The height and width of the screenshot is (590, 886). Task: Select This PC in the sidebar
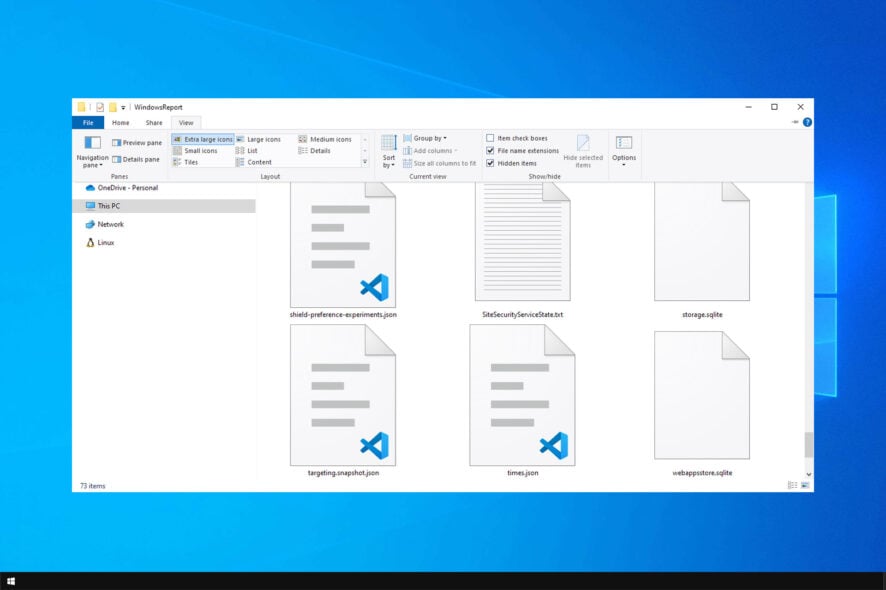tap(110, 206)
